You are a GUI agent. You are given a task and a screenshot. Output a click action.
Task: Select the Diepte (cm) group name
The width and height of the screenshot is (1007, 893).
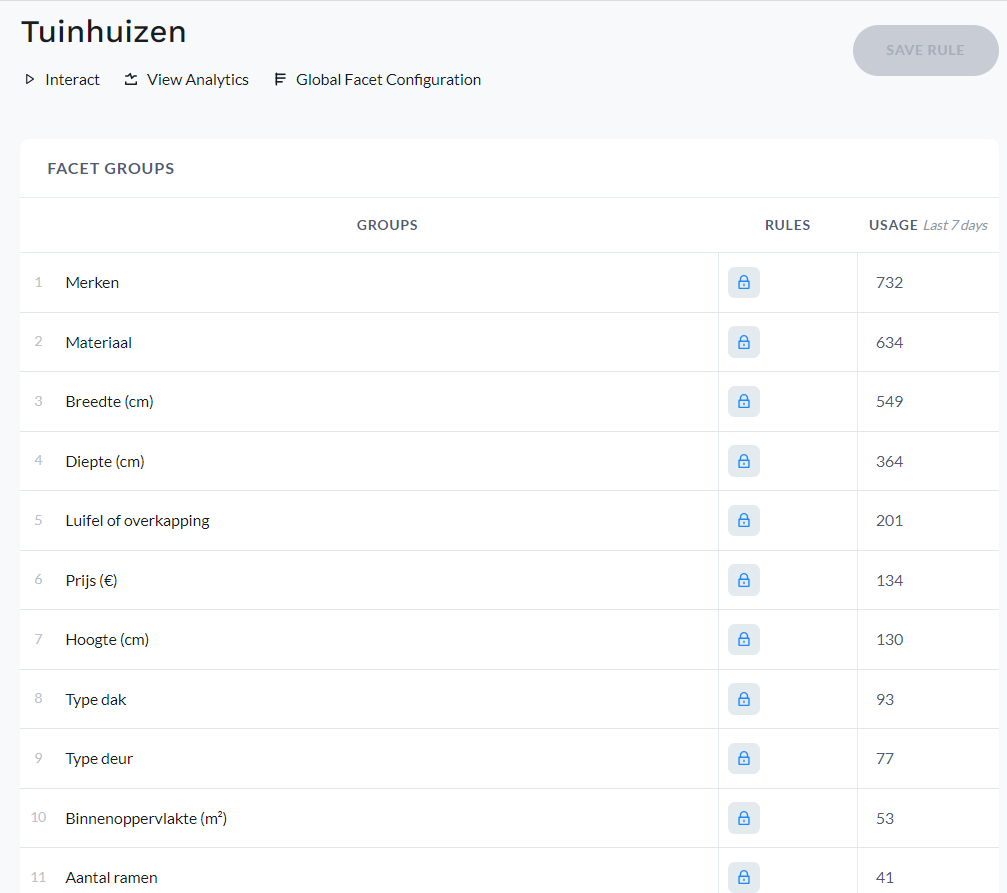point(105,461)
